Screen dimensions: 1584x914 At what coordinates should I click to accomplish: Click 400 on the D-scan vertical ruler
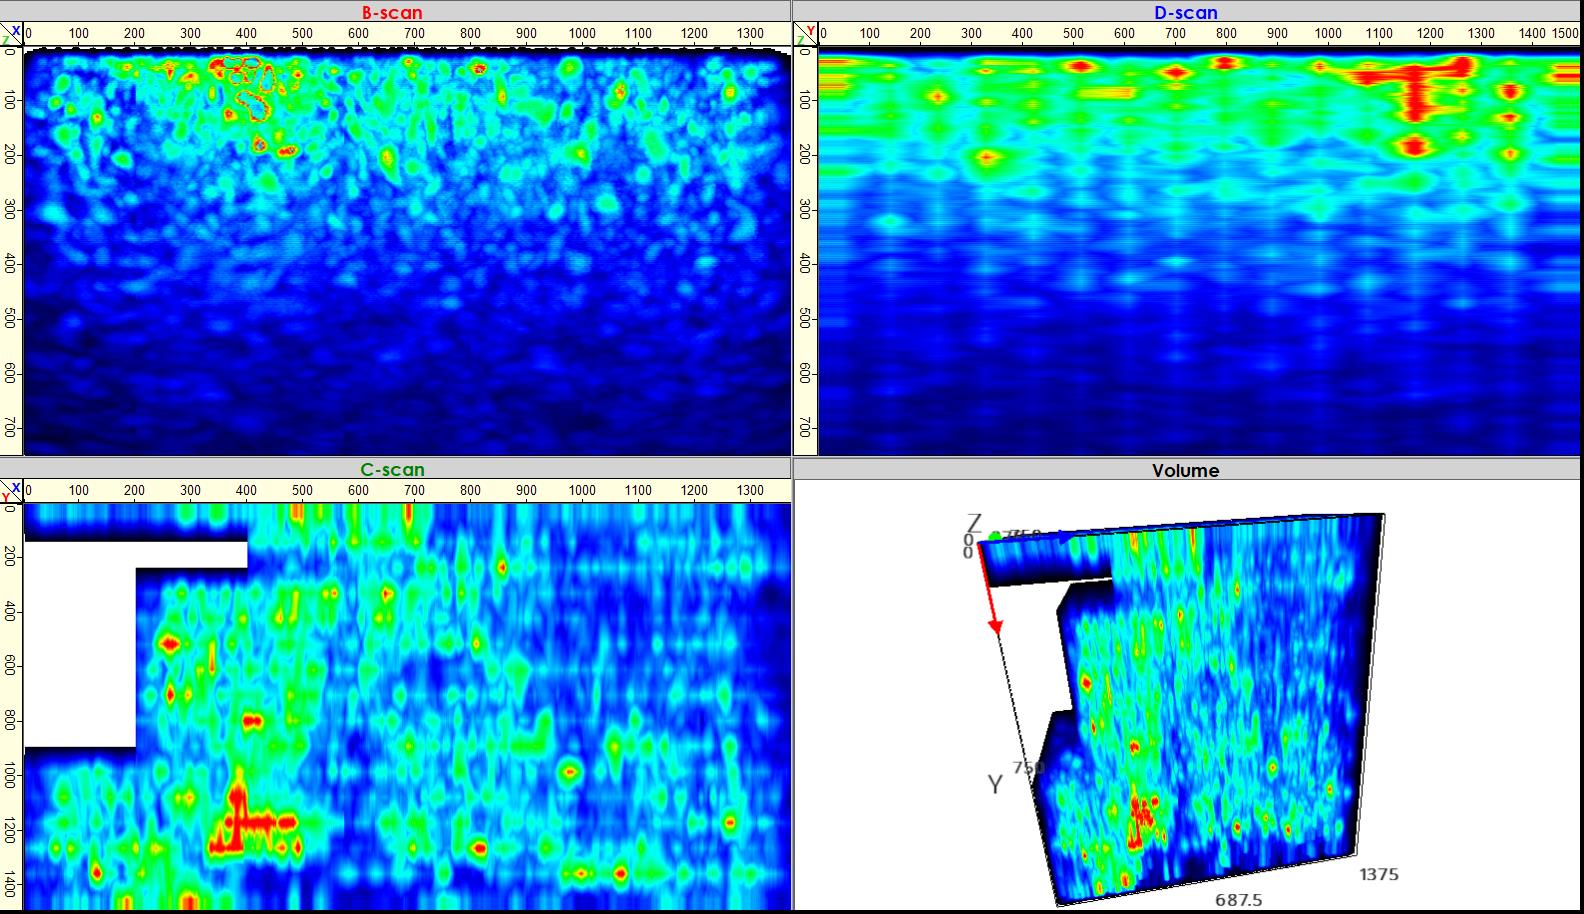pos(805,263)
